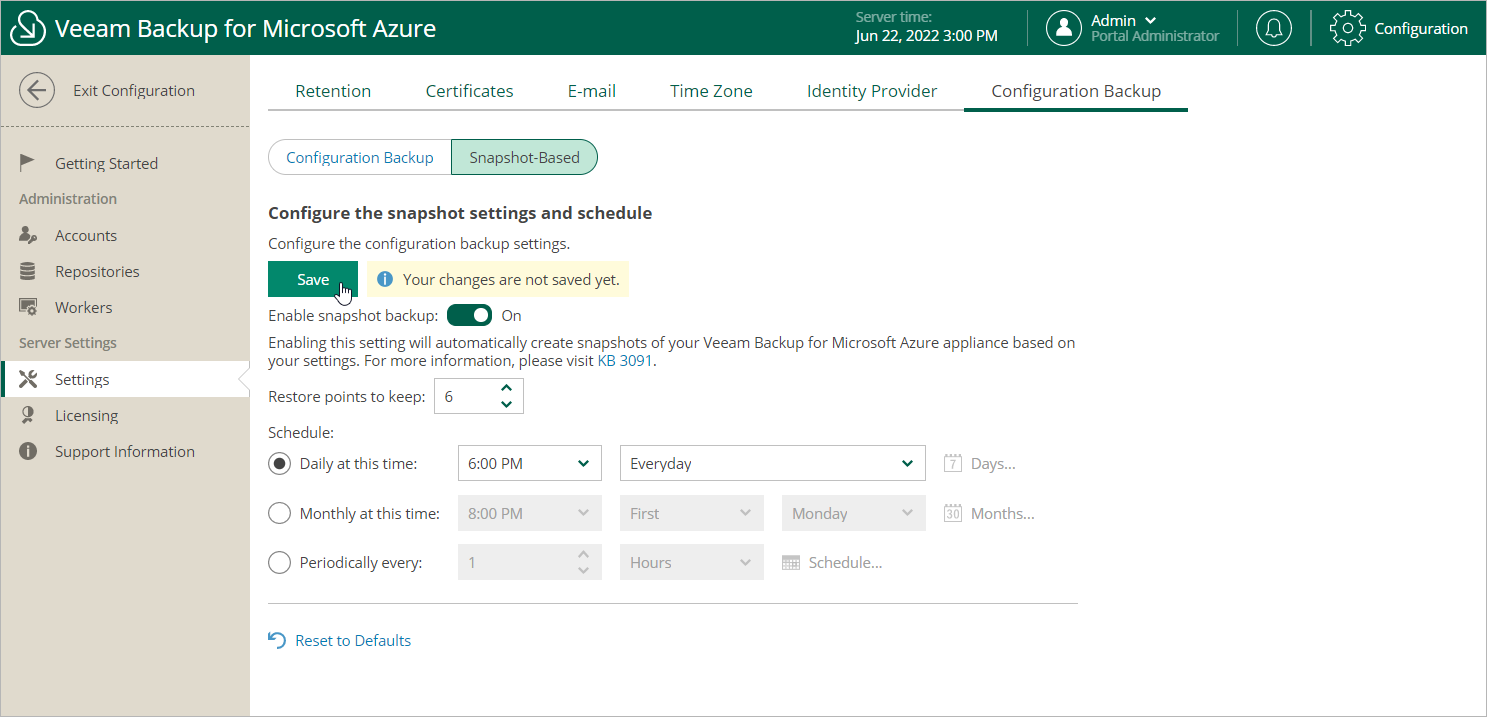Click the Getting Started flag icon
This screenshot has width=1487, height=717.
pos(28,163)
